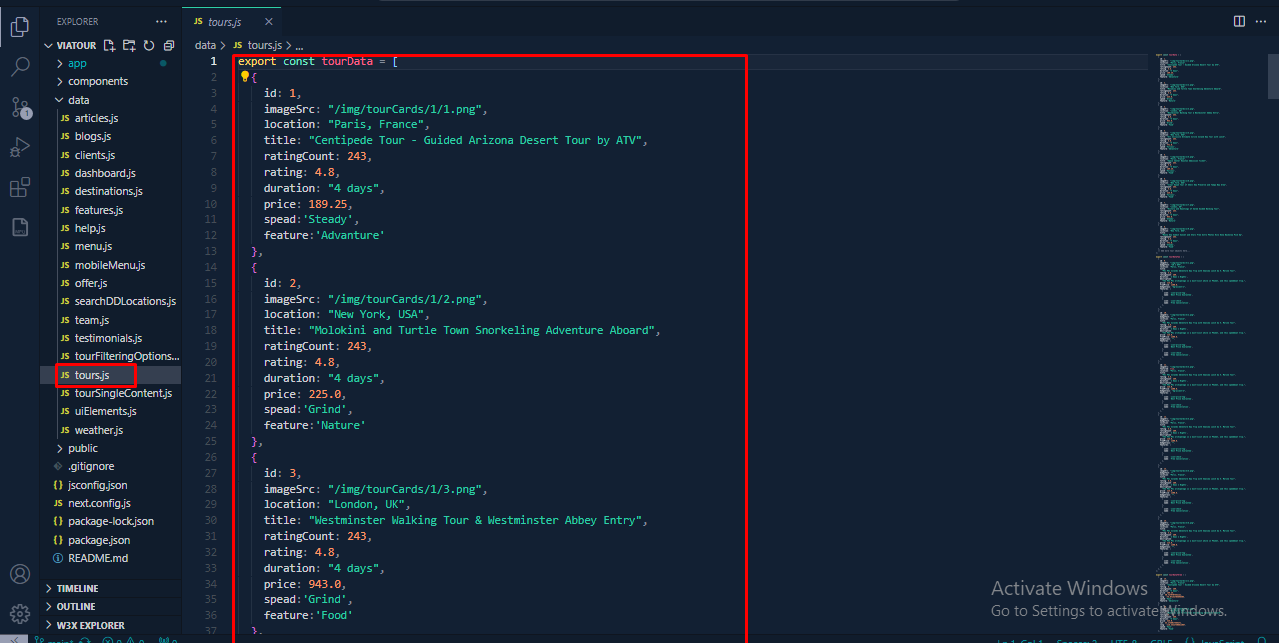Viewport: 1279px width, 643px height.
Task: Collapse all folders in Explorer
Action: coord(169,46)
